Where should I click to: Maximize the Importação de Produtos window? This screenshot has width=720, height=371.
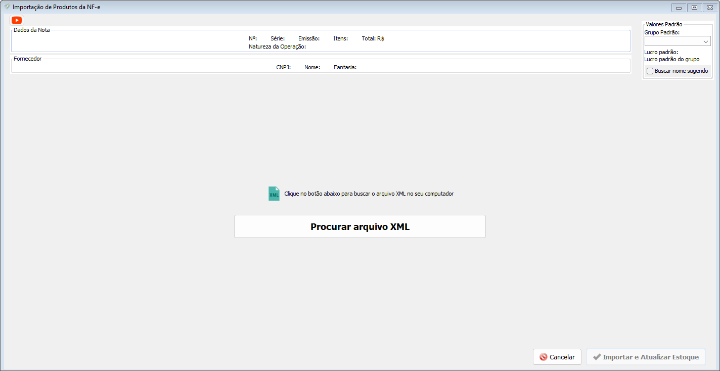[x=694, y=7]
